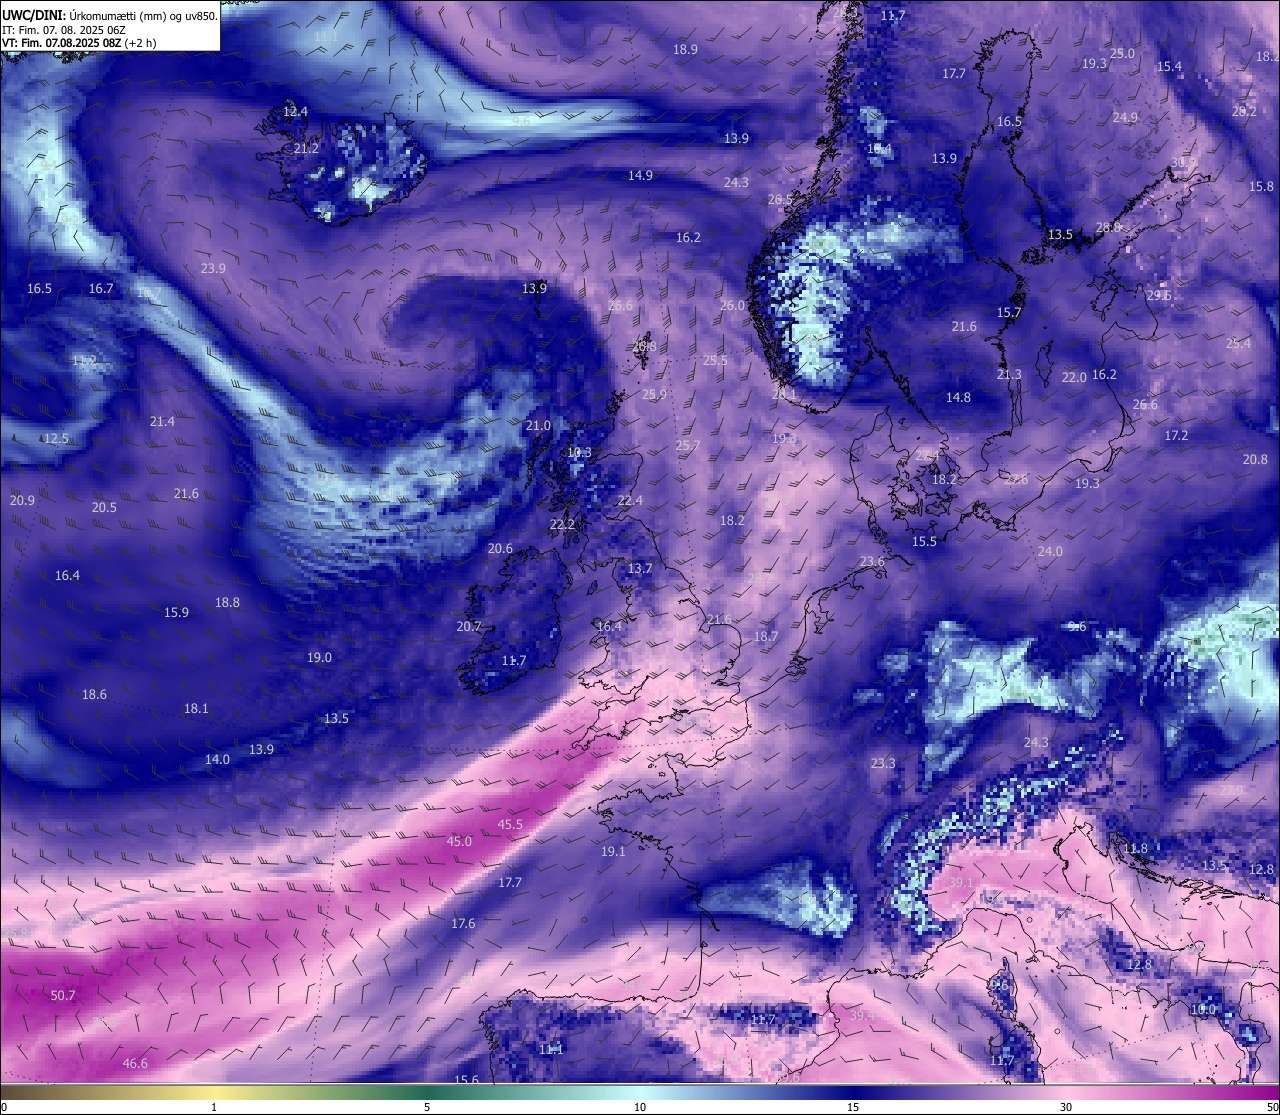
Task: Click the 10 tick label on color scale
Action: [x=640, y=1108]
